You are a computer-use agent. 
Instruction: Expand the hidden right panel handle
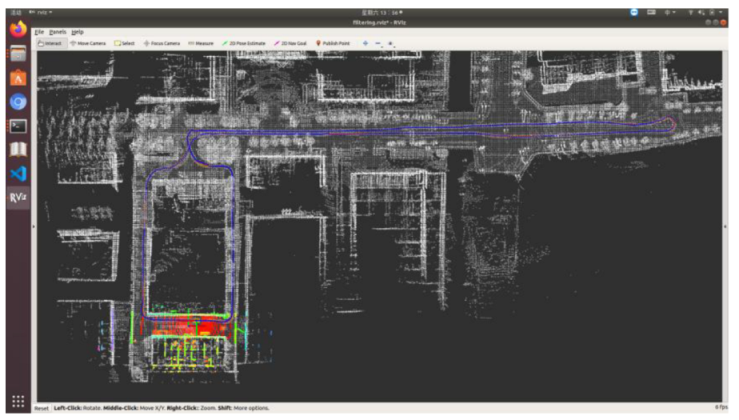pyautogui.click(x=725, y=227)
